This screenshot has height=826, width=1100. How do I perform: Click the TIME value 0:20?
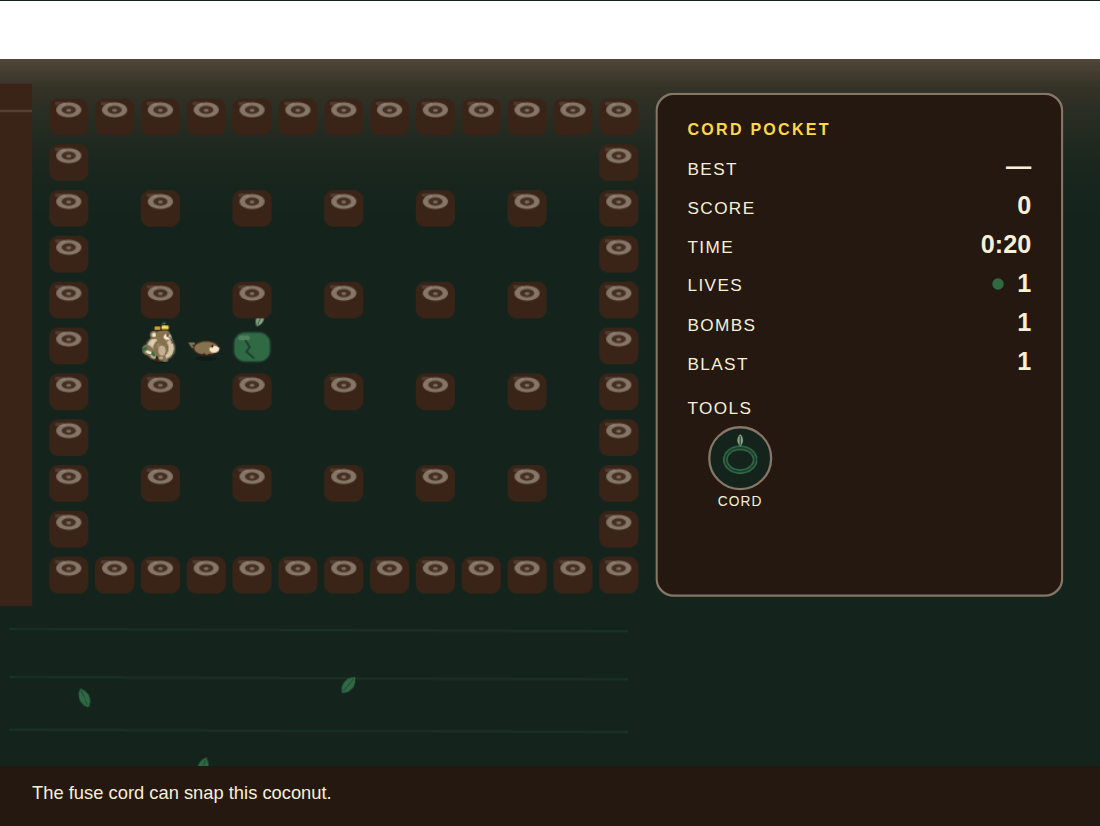[1006, 244]
